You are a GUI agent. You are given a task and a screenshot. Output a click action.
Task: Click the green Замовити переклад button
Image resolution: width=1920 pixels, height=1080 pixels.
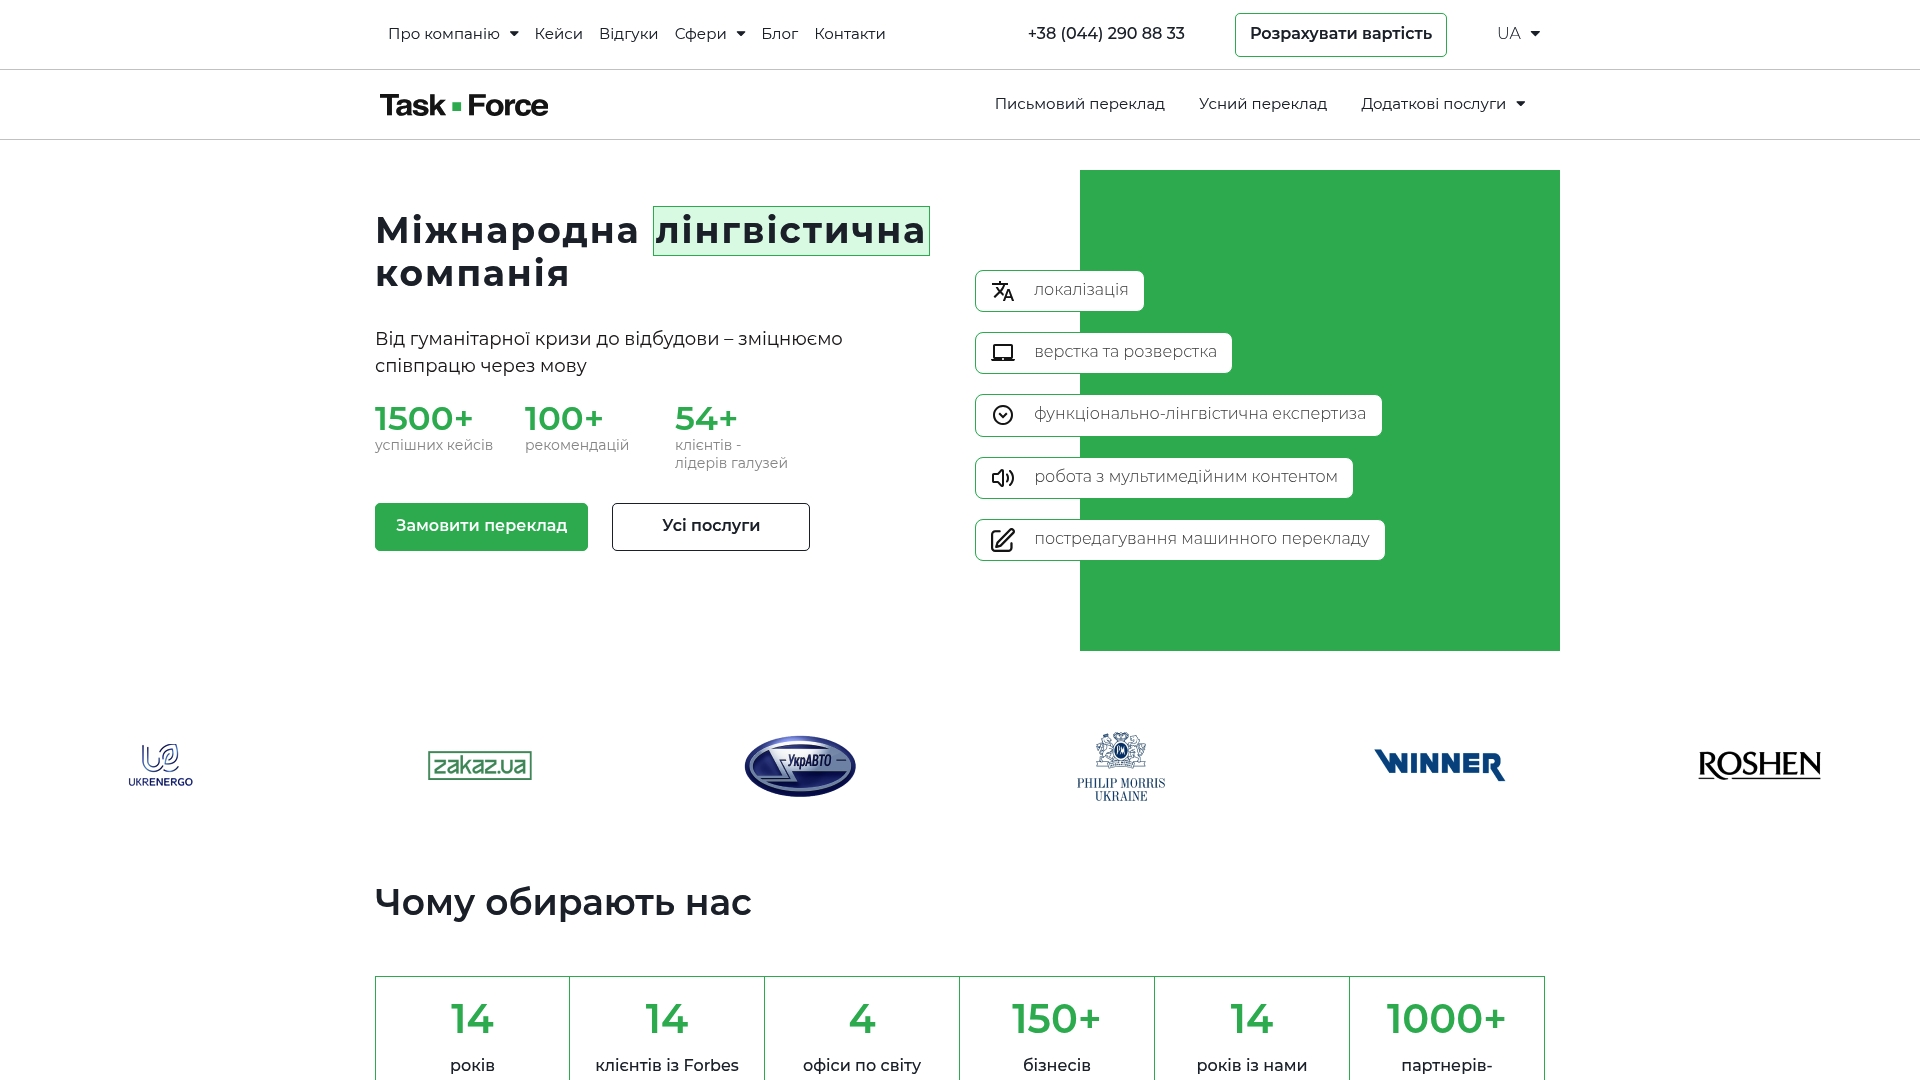[x=481, y=527]
